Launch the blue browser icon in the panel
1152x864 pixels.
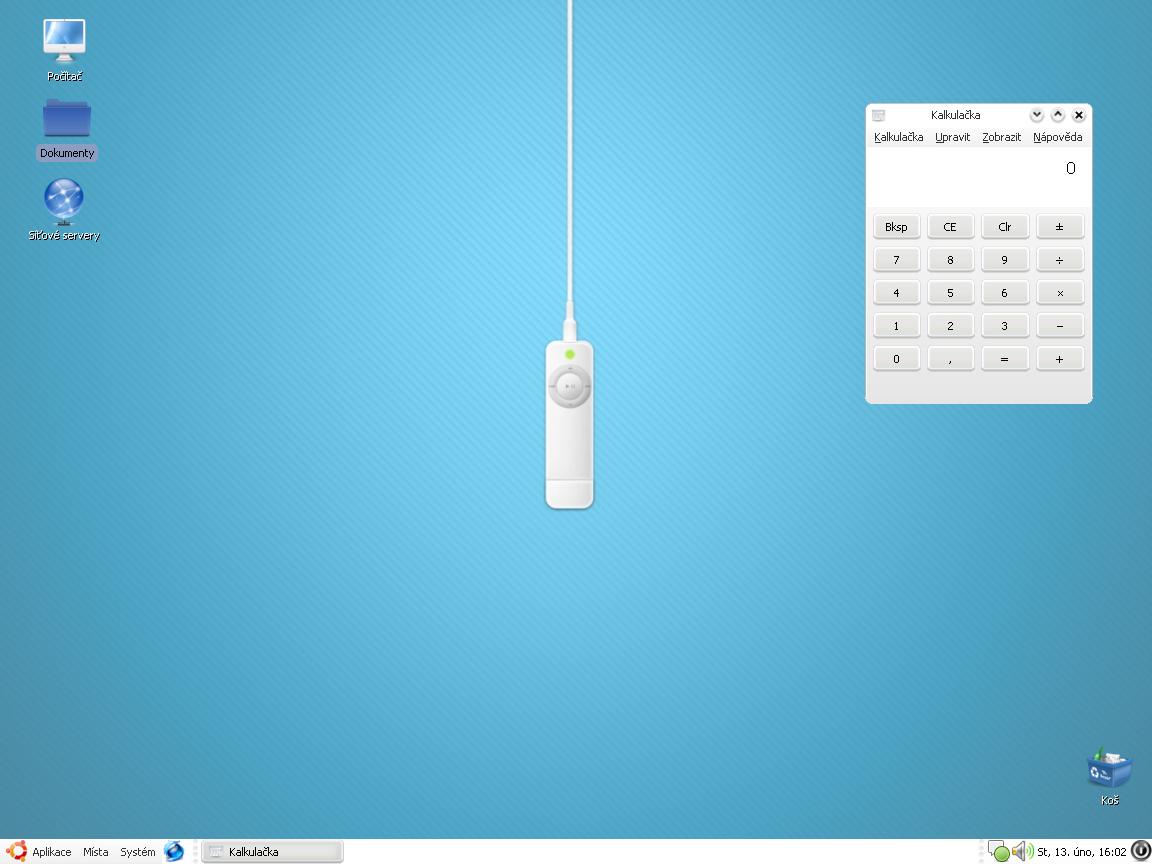(x=174, y=851)
